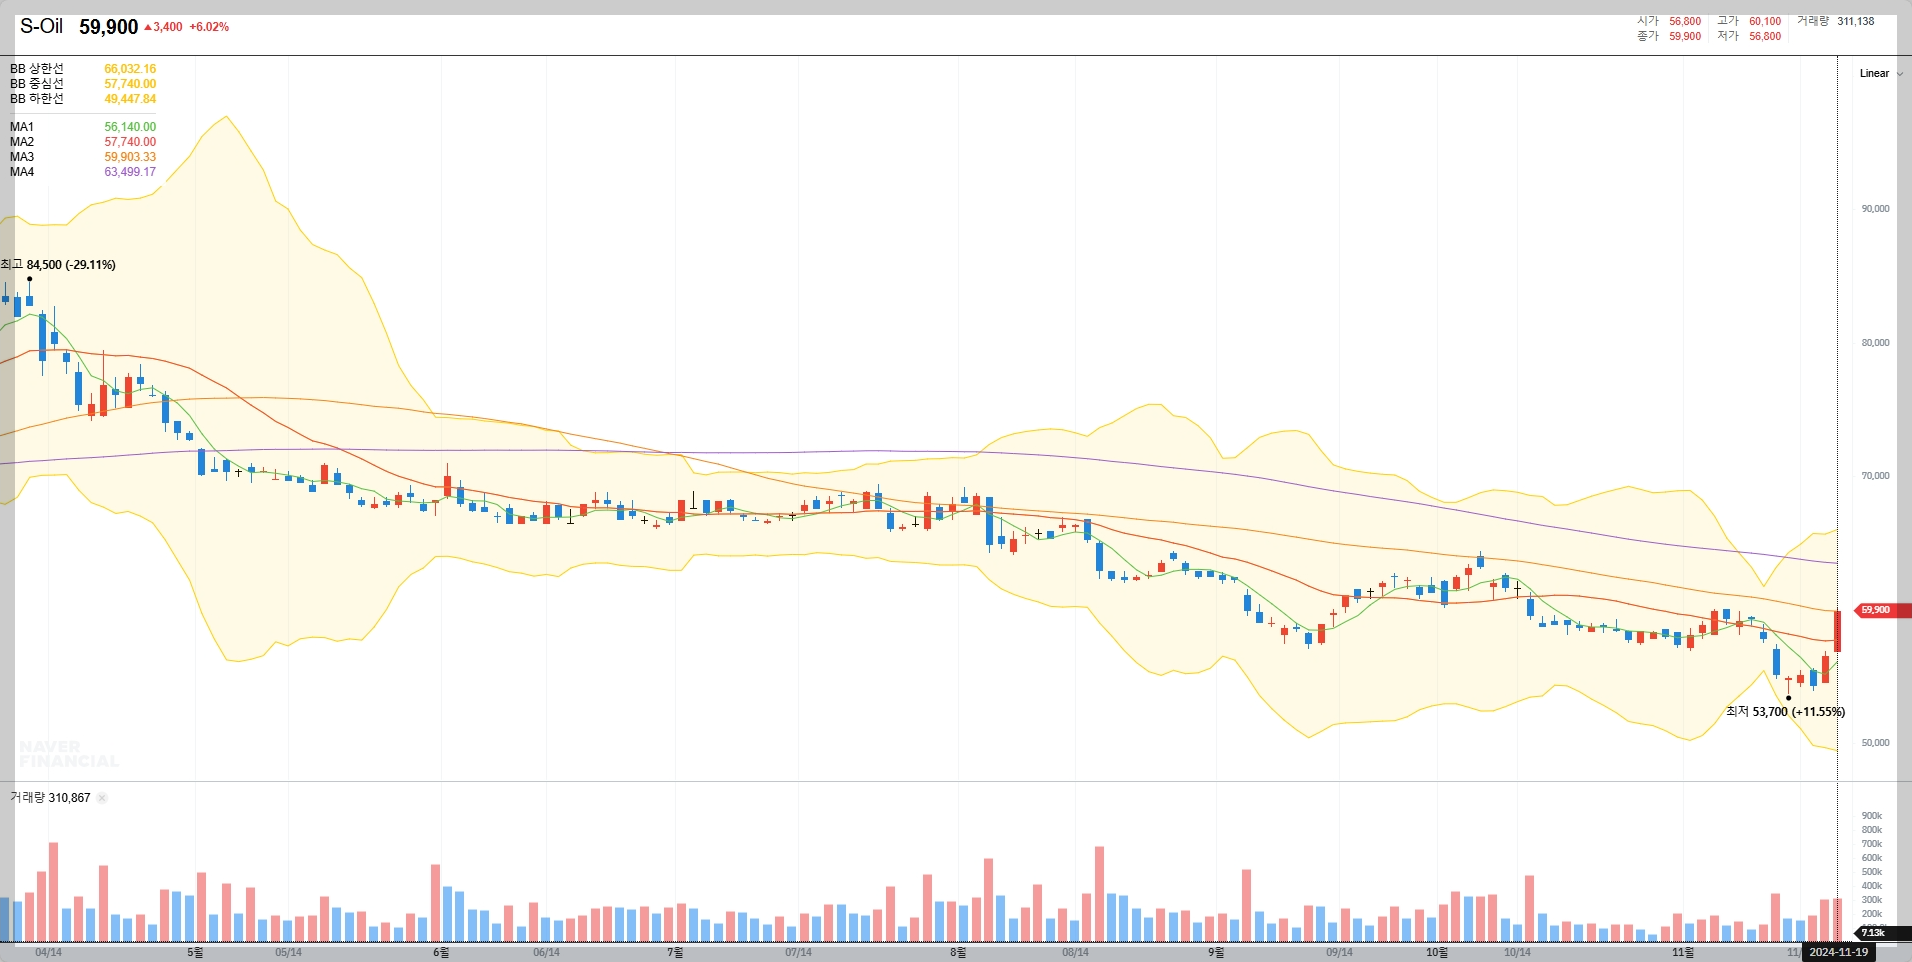1912x962 pixels.
Task: Click the 10월 date axis label
Action: pyautogui.click(x=1436, y=953)
